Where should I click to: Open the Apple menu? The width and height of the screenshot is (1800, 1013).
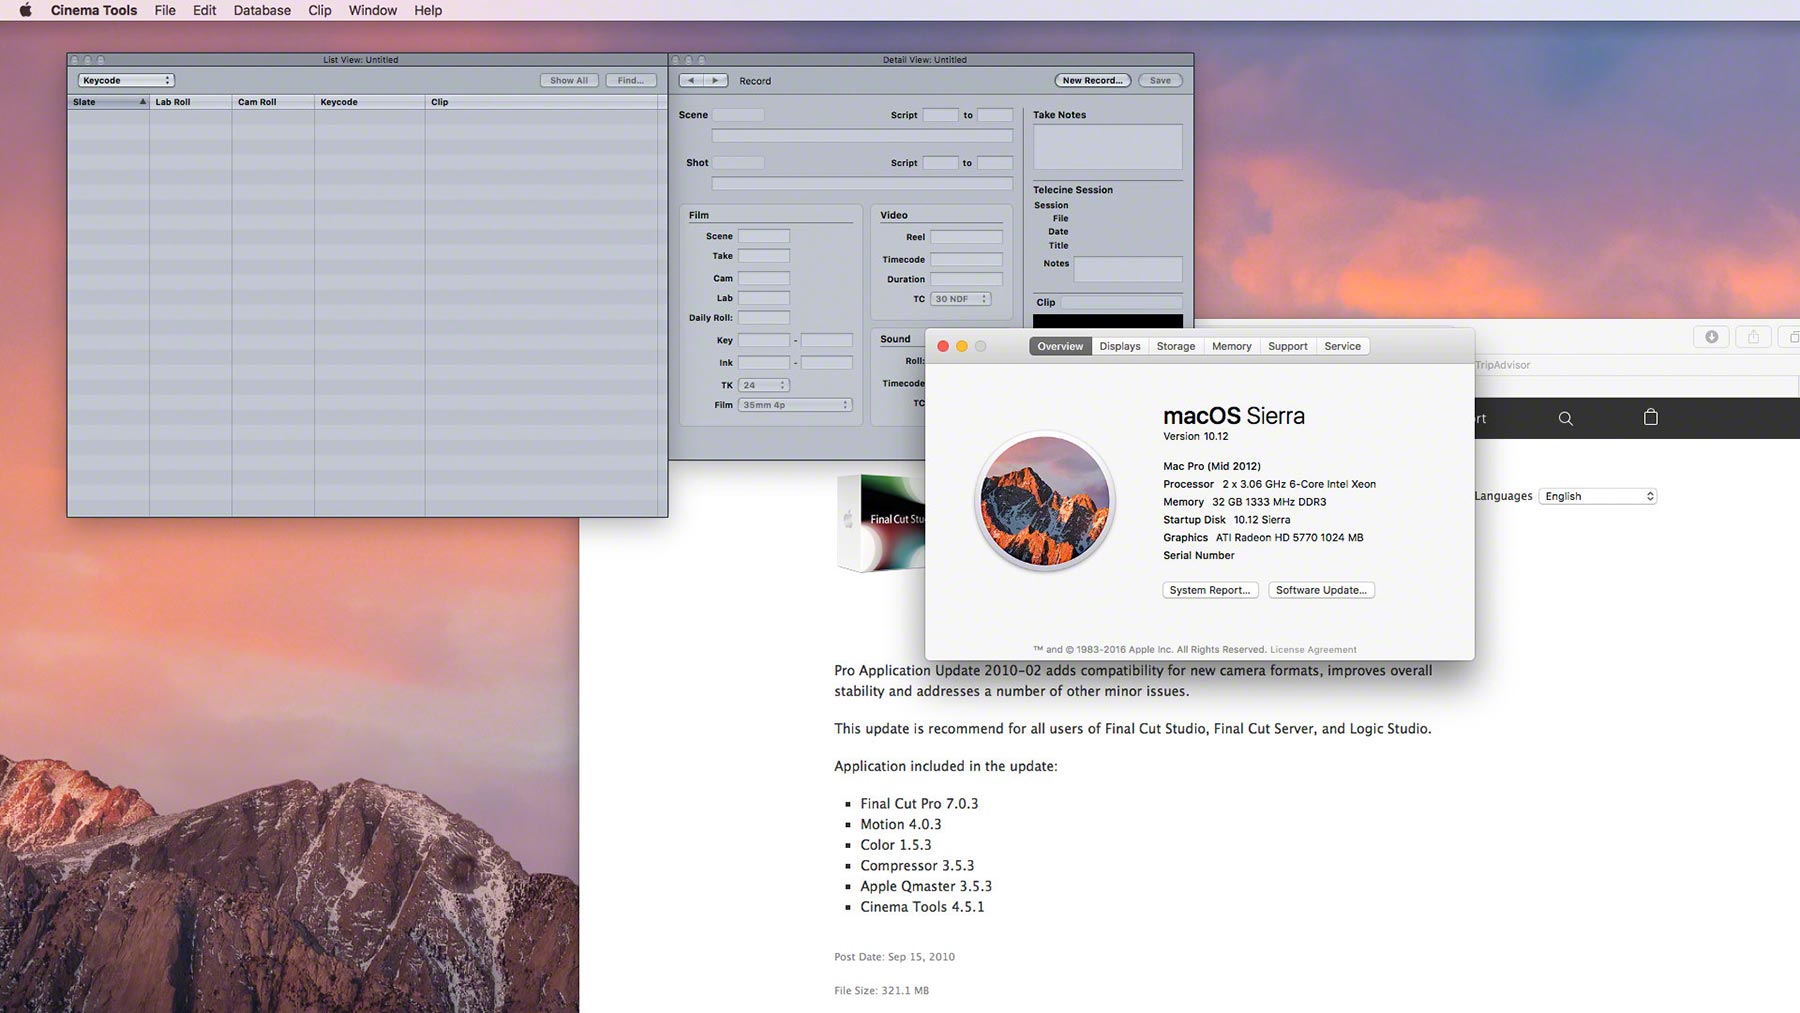[x=26, y=10]
